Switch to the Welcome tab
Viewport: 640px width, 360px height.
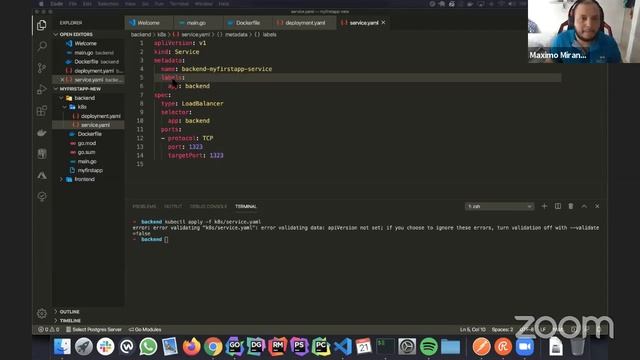tap(149, 23)
